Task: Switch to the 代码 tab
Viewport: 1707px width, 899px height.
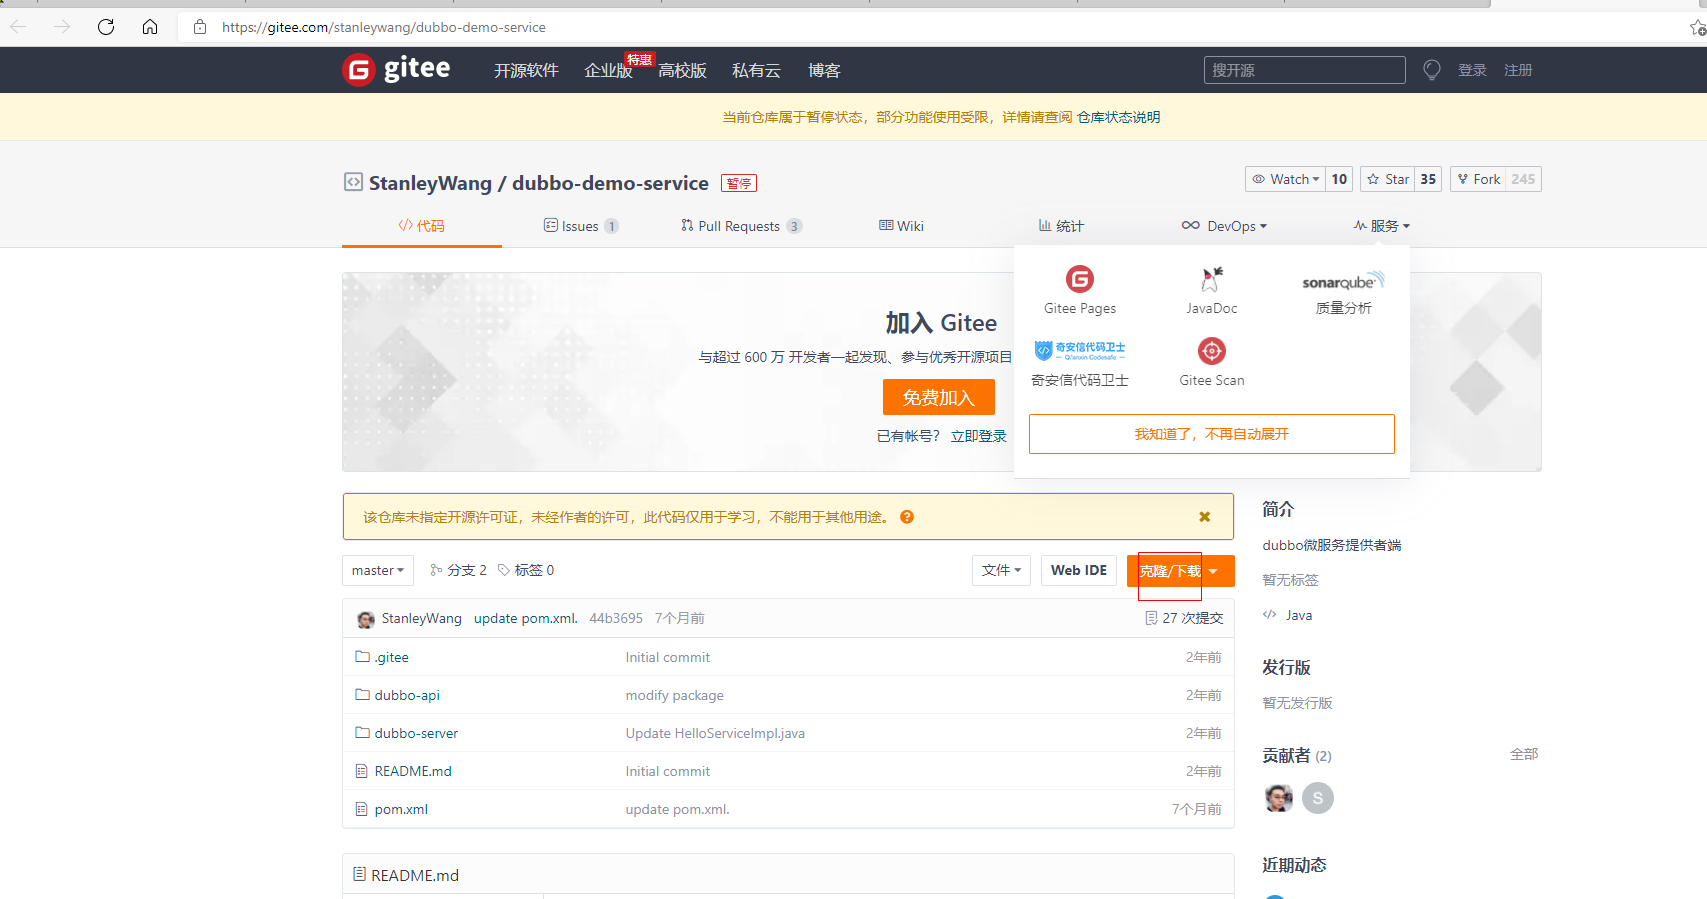Action: [421, 226]
